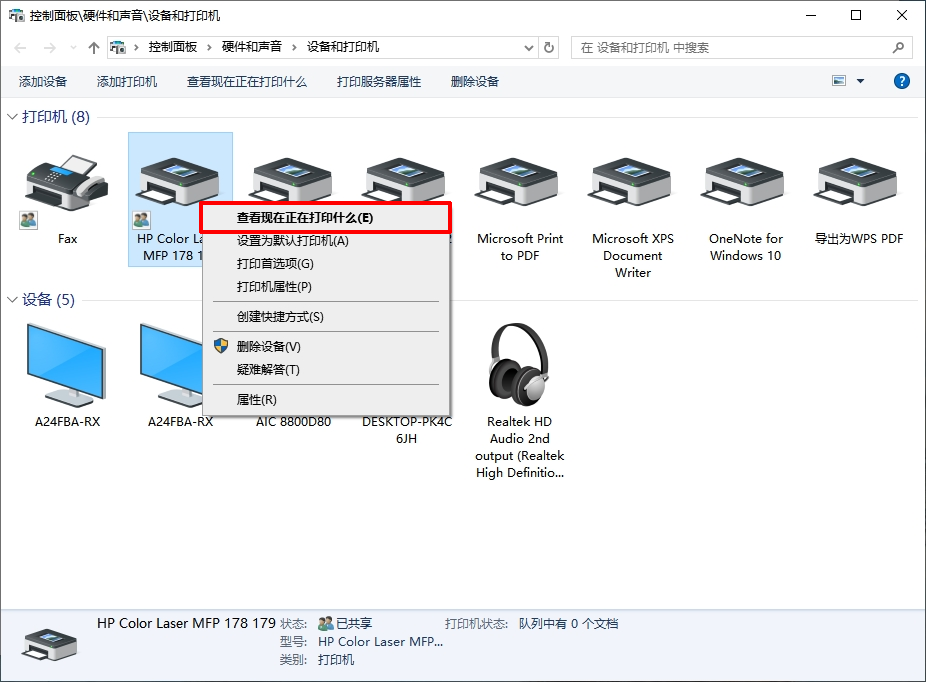Image resolution: width=926 pixels, height=682 pixels.
Task: Click the 已共享 status text
Action: tap(354, 624)
